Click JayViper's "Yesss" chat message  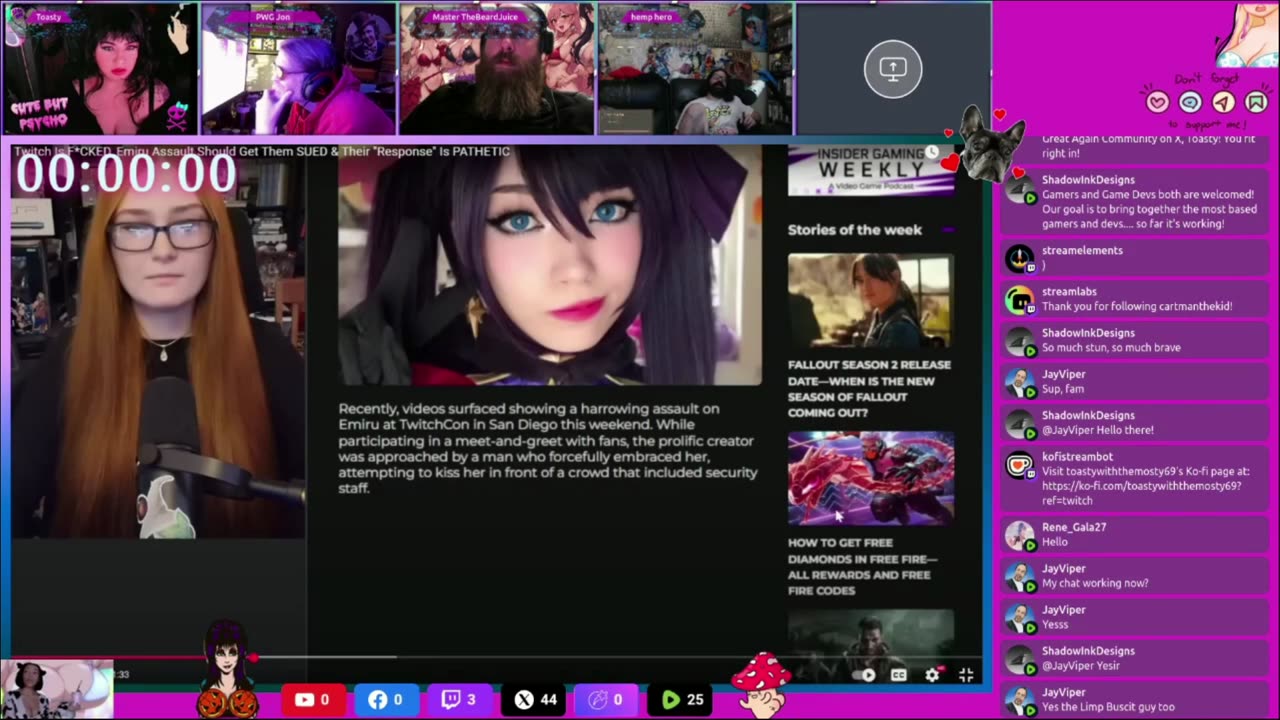(x=1057, y=624)
